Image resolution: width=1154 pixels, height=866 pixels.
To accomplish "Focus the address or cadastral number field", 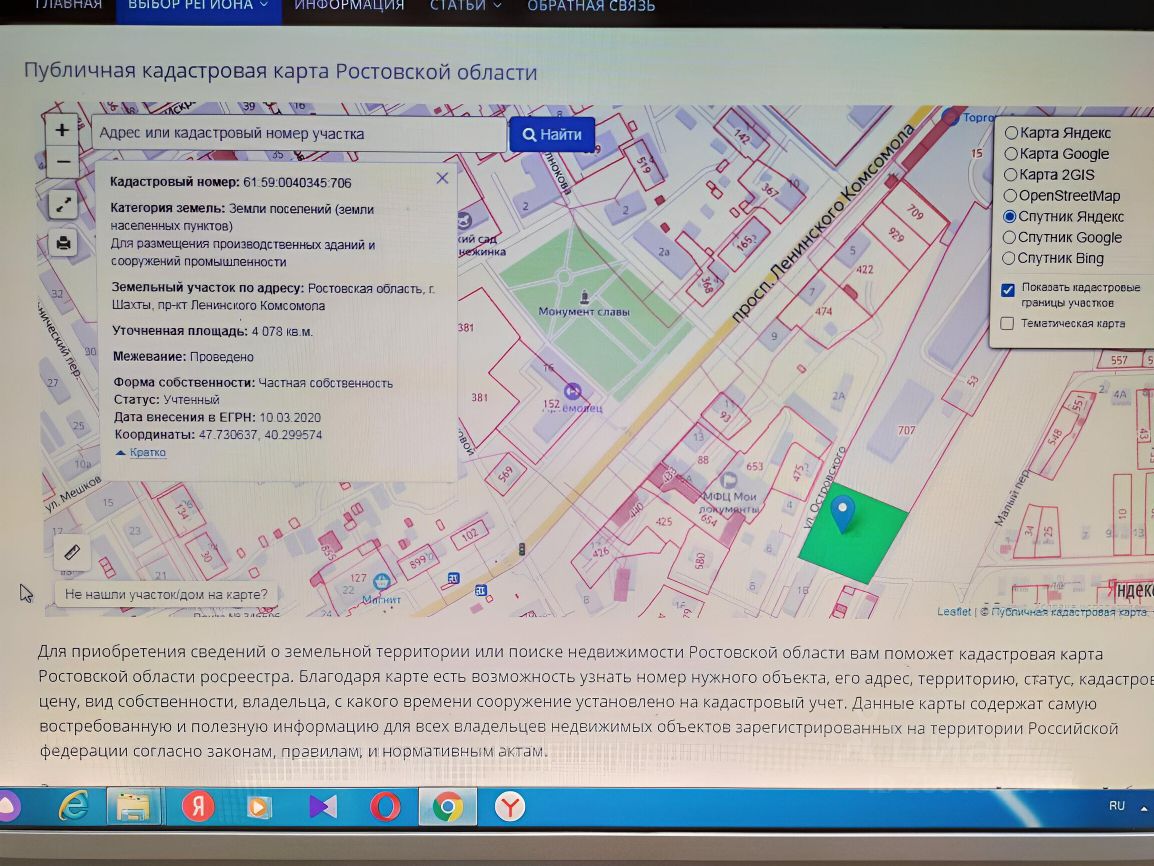I will pyautogui.click(x=299, y=134).
